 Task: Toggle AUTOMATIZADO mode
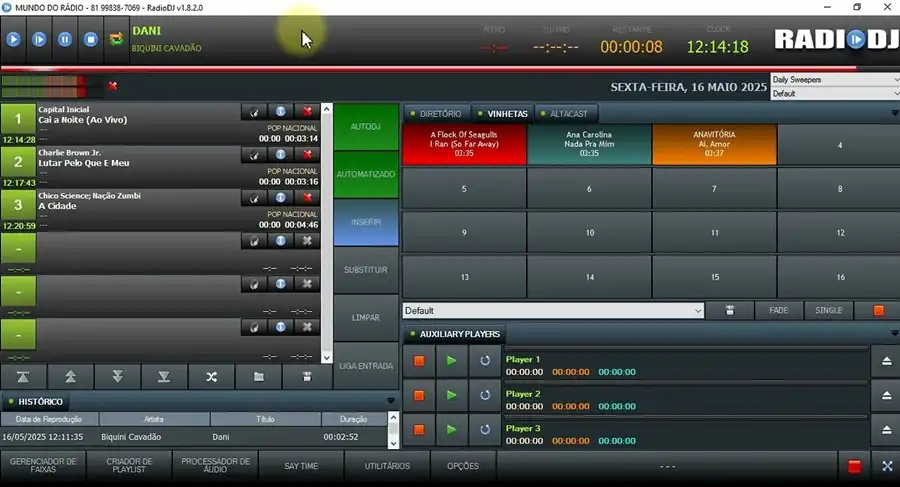click(x=366, y=175)
